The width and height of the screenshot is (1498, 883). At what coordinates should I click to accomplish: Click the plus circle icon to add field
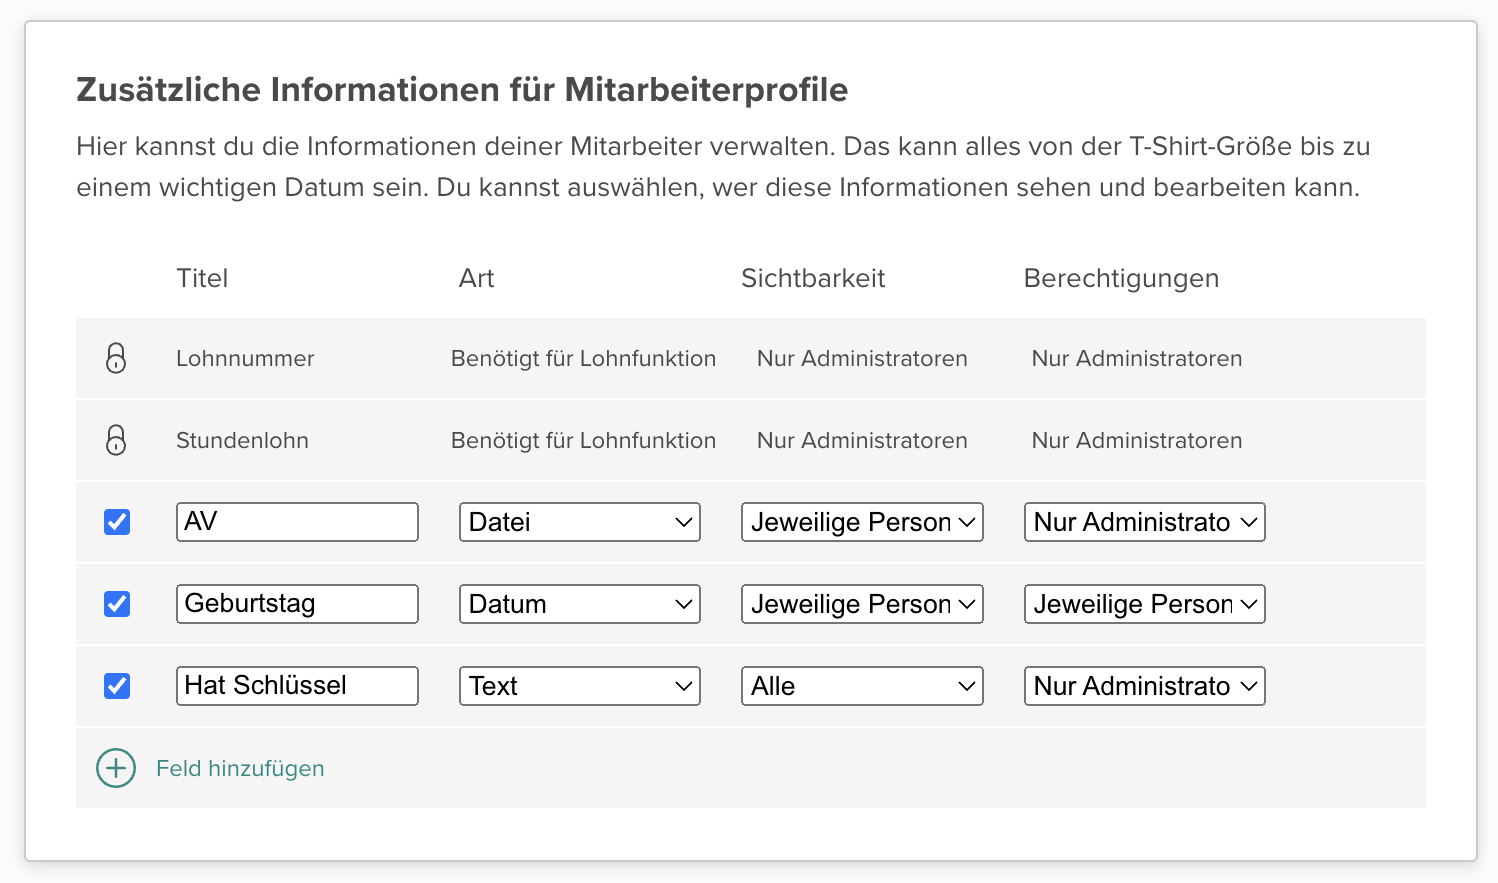pos(116,768)
